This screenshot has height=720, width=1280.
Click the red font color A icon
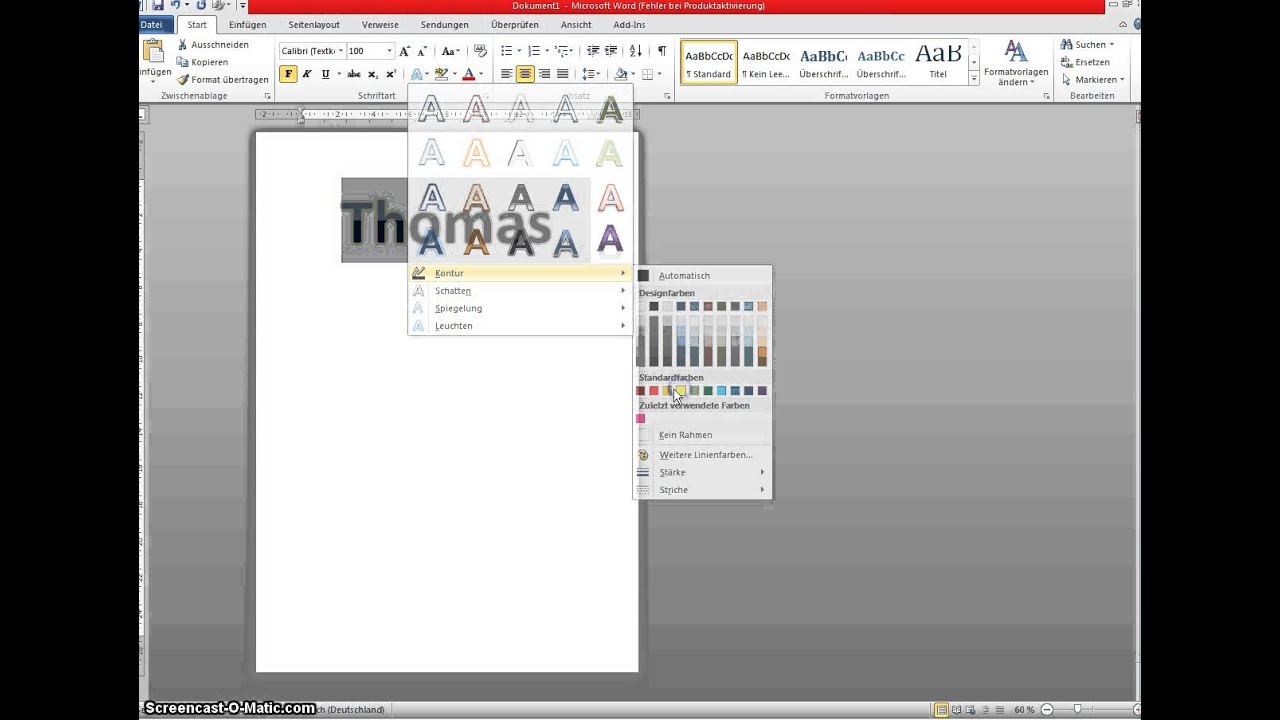tap(468, 74)
